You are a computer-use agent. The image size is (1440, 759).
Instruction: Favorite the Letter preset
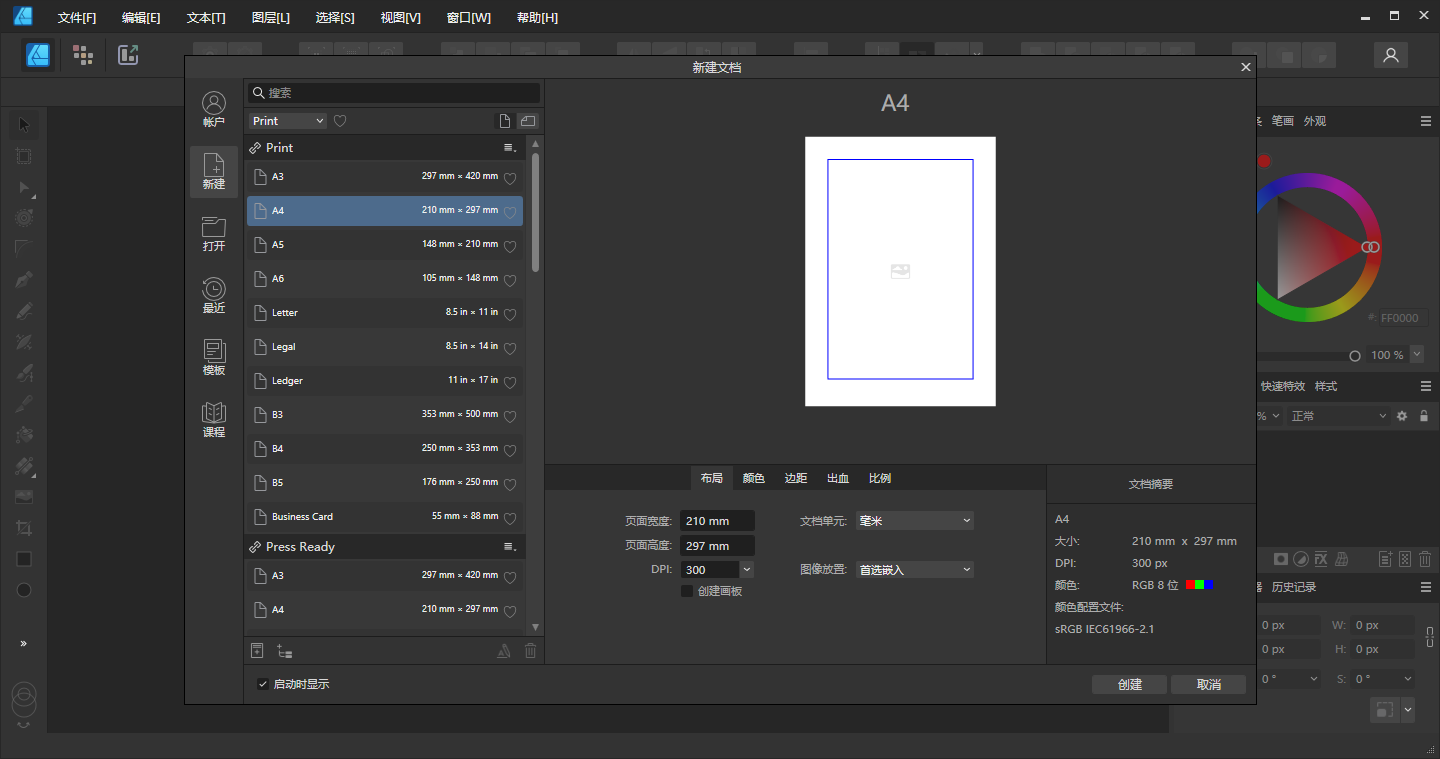tap(510, 315)
